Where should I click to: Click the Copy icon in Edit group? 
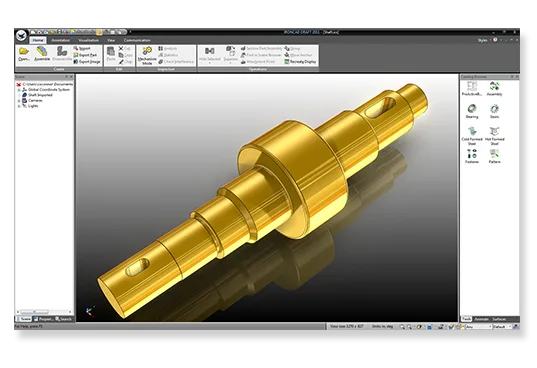pyautogui.click(x=121, y=55)
